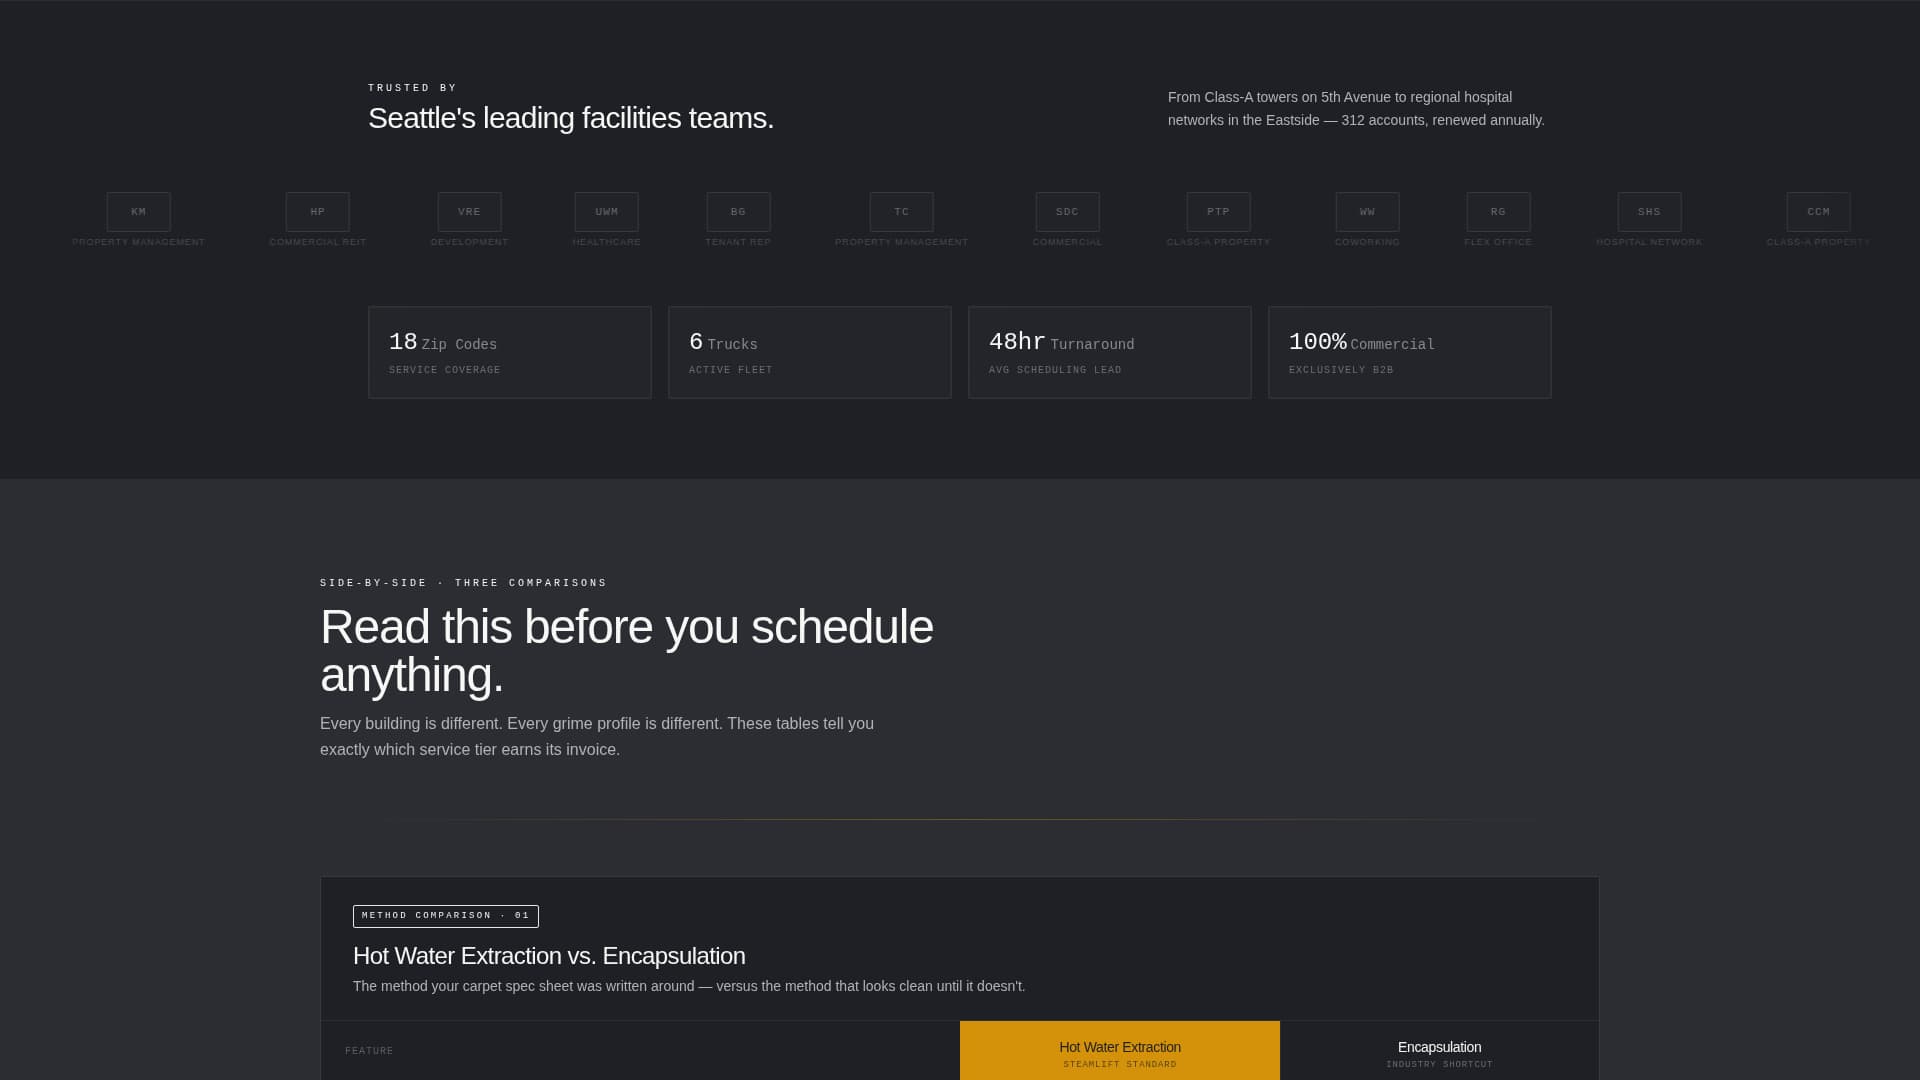Select the Hot Water Extraction column header
The width and height of the screenshot is (1920, 1080).
(1120, 1050)
